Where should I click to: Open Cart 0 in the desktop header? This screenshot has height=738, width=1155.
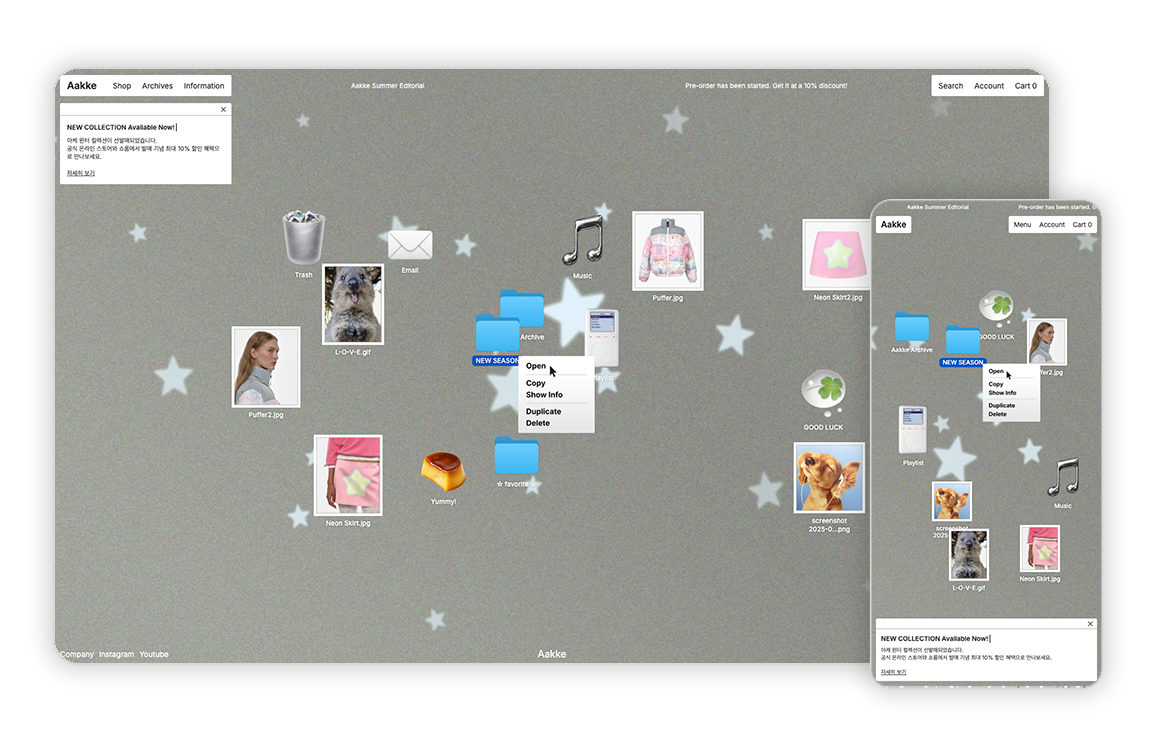pyautogui.click(x=1025, y=86)
